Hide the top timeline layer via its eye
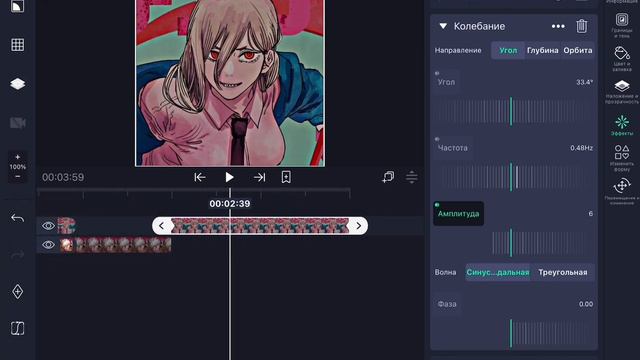The width and height of the screenshot is (640, 360). [48, 226]
